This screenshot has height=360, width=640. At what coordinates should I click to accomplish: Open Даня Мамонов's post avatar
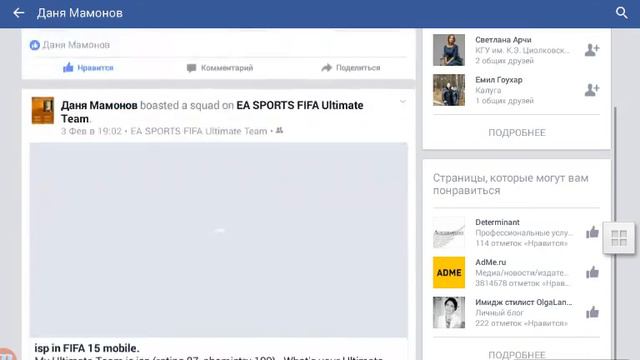[43, 110]
